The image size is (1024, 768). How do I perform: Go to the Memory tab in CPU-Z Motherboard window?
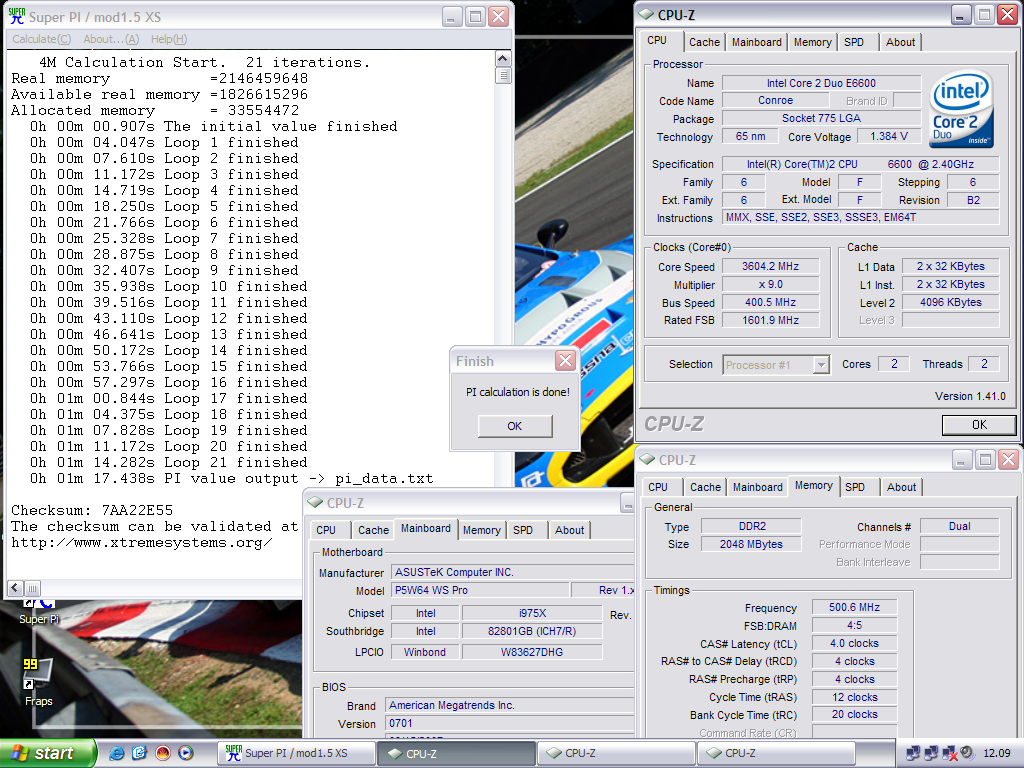[x=482, y=530]
